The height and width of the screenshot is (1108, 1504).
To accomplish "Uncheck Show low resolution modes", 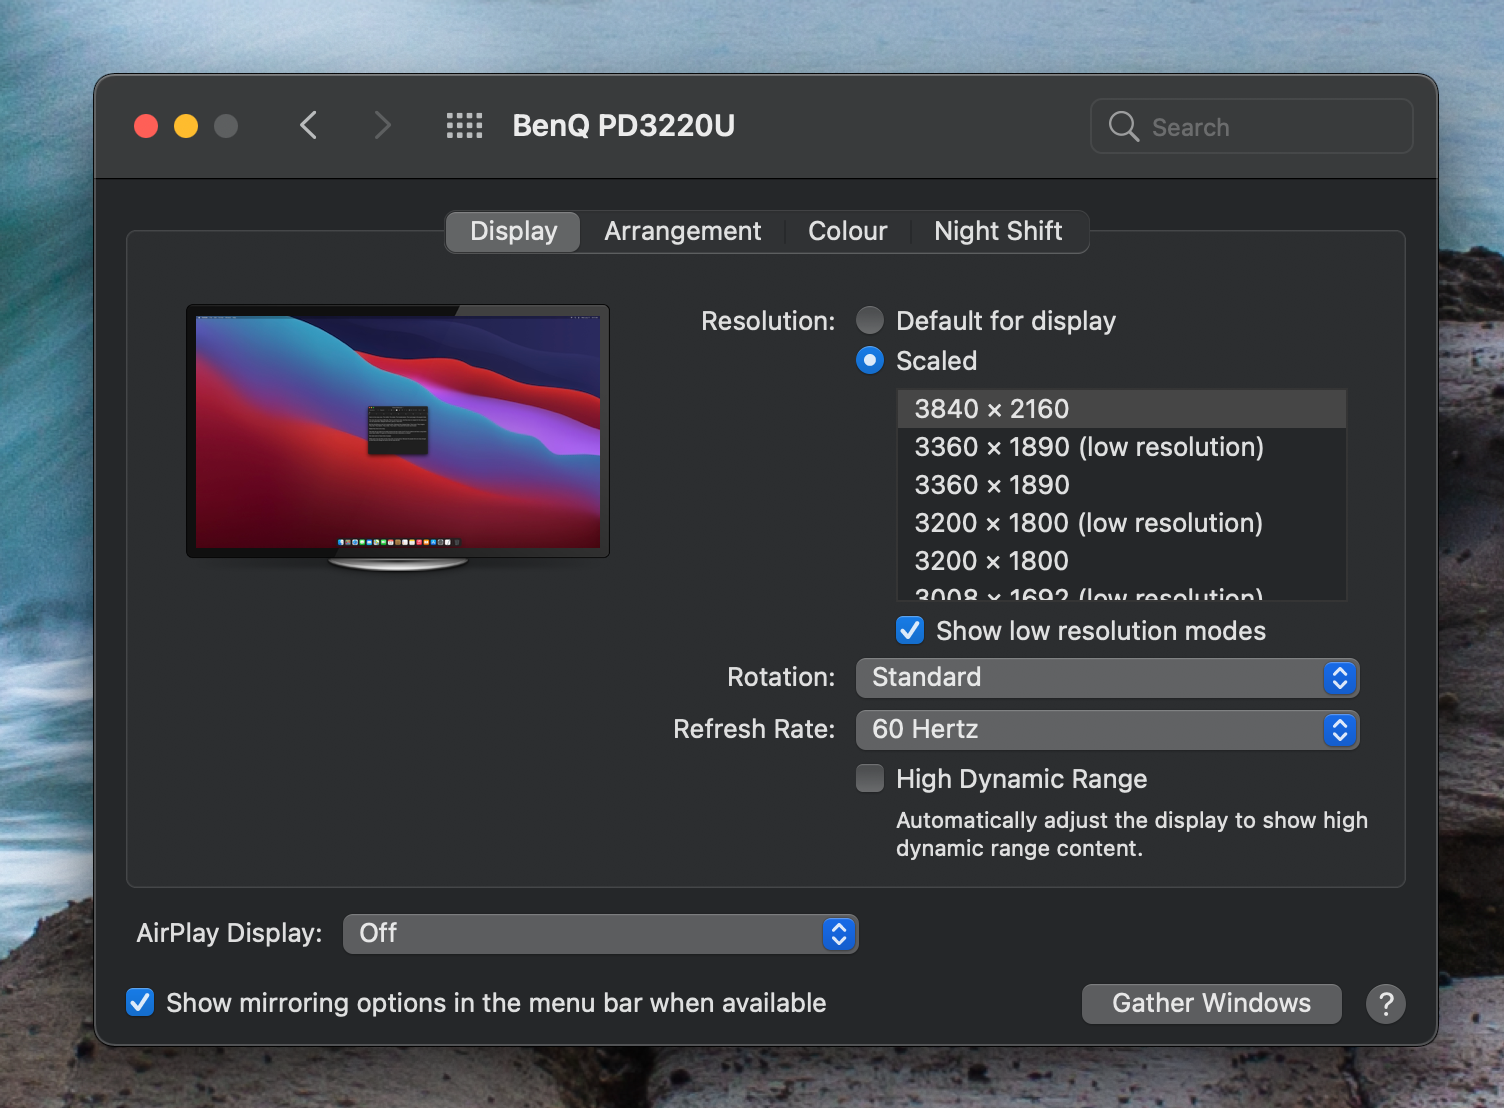I will pos(910,630).
